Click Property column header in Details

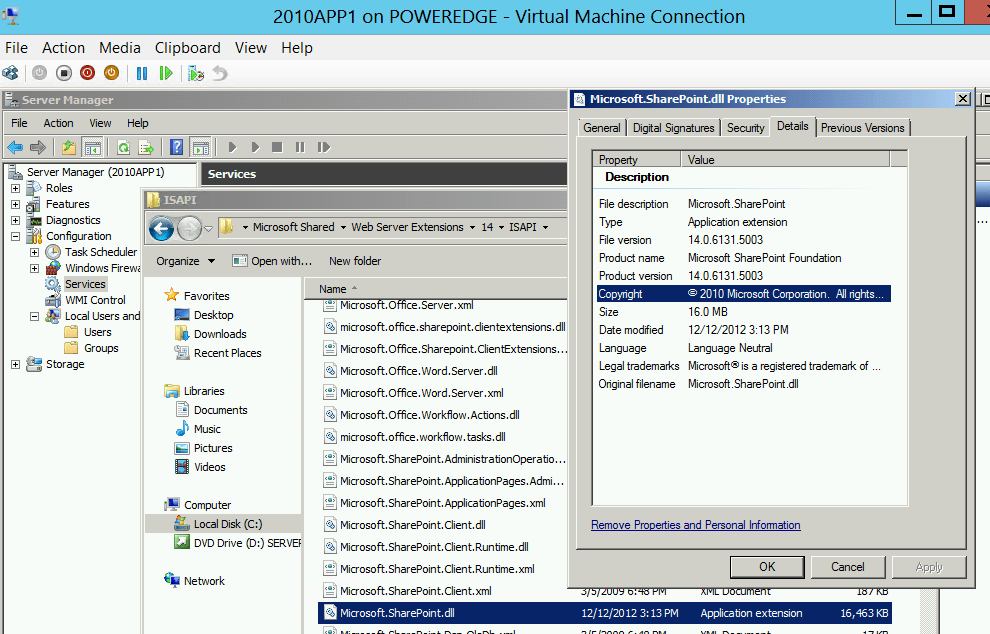636,160
